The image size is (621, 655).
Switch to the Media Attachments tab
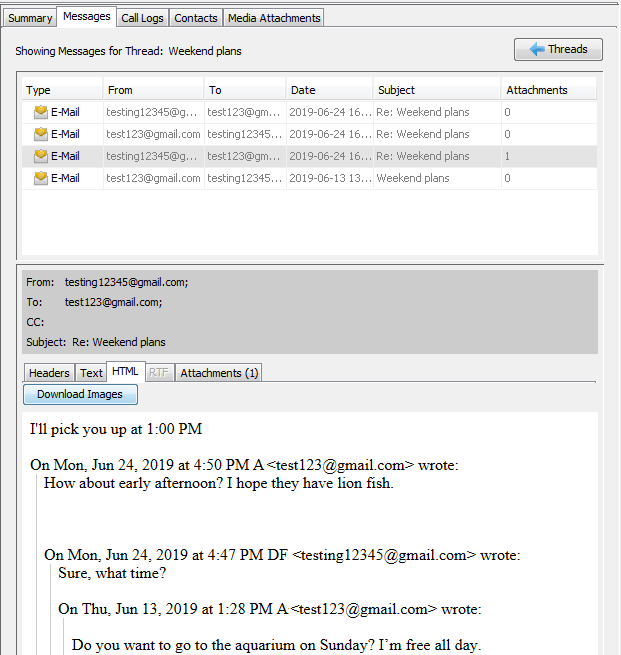273,18
